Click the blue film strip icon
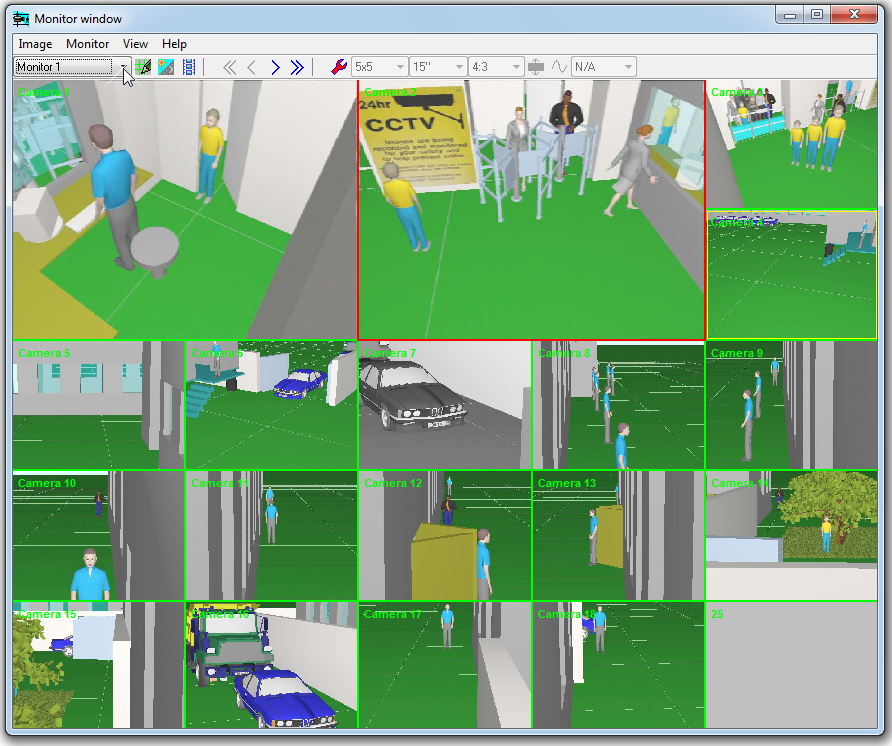This screenshot has height=746, width=892. pyautogui.click(x=188, y=67)
